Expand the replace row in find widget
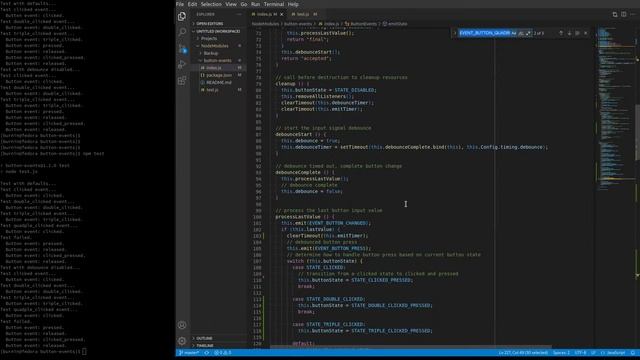This screenshot has width=640, height=360. coord(455,33)
